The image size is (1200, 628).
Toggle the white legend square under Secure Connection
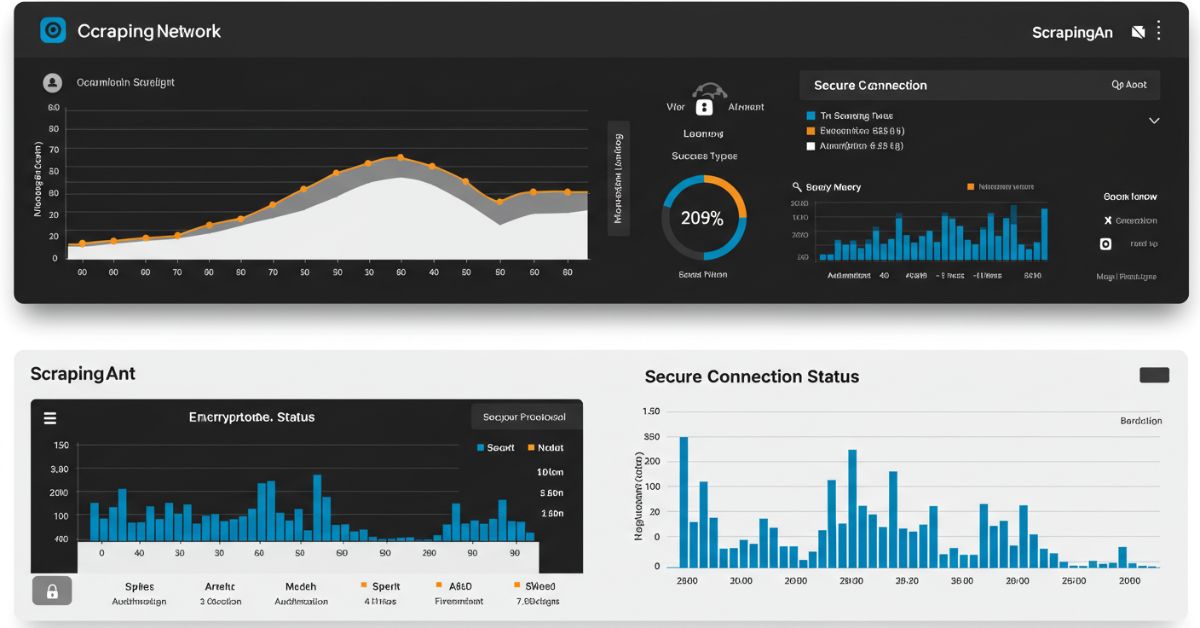811,145
